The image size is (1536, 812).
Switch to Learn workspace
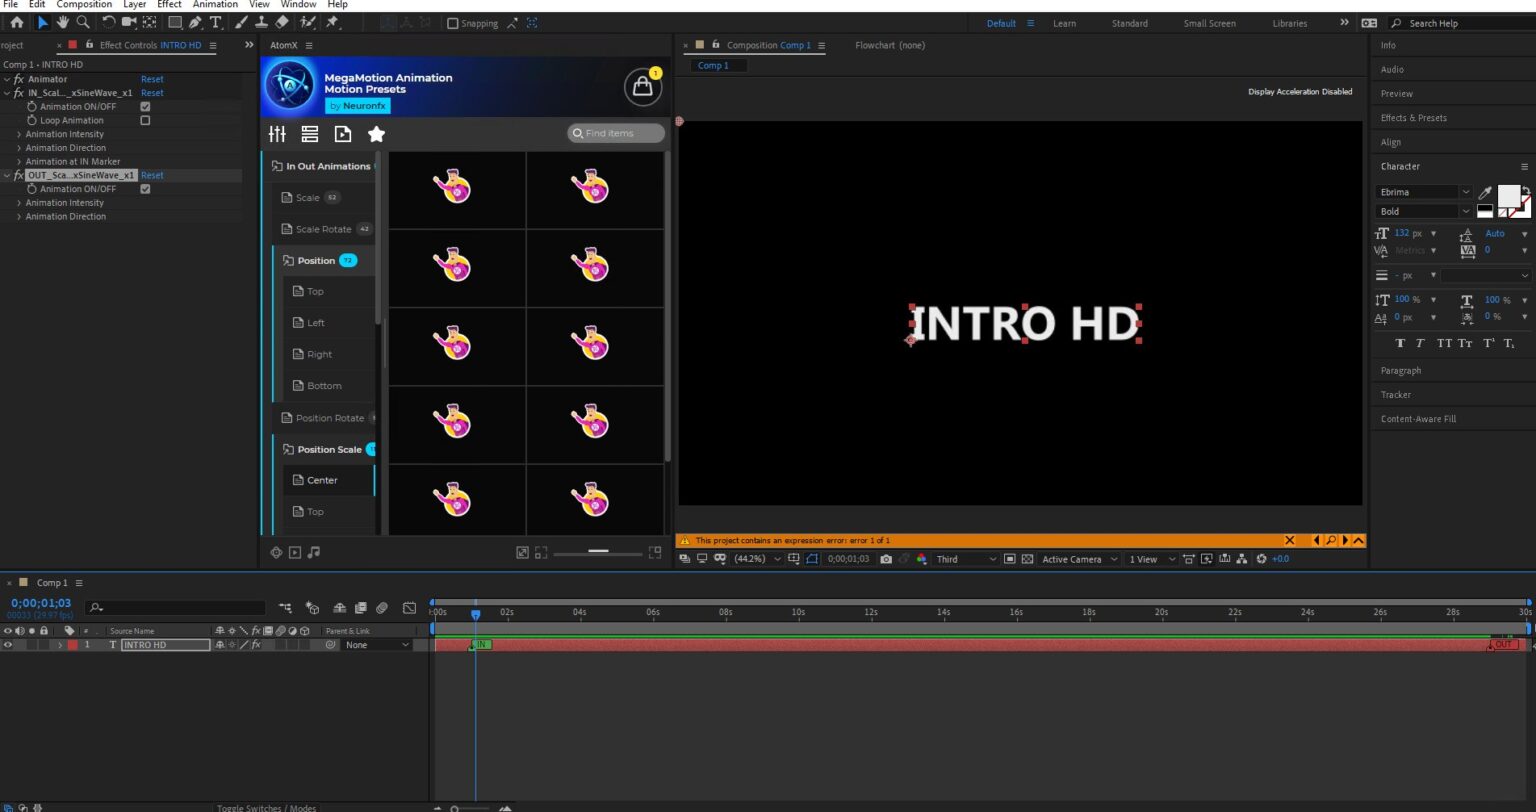(1064, 23)
